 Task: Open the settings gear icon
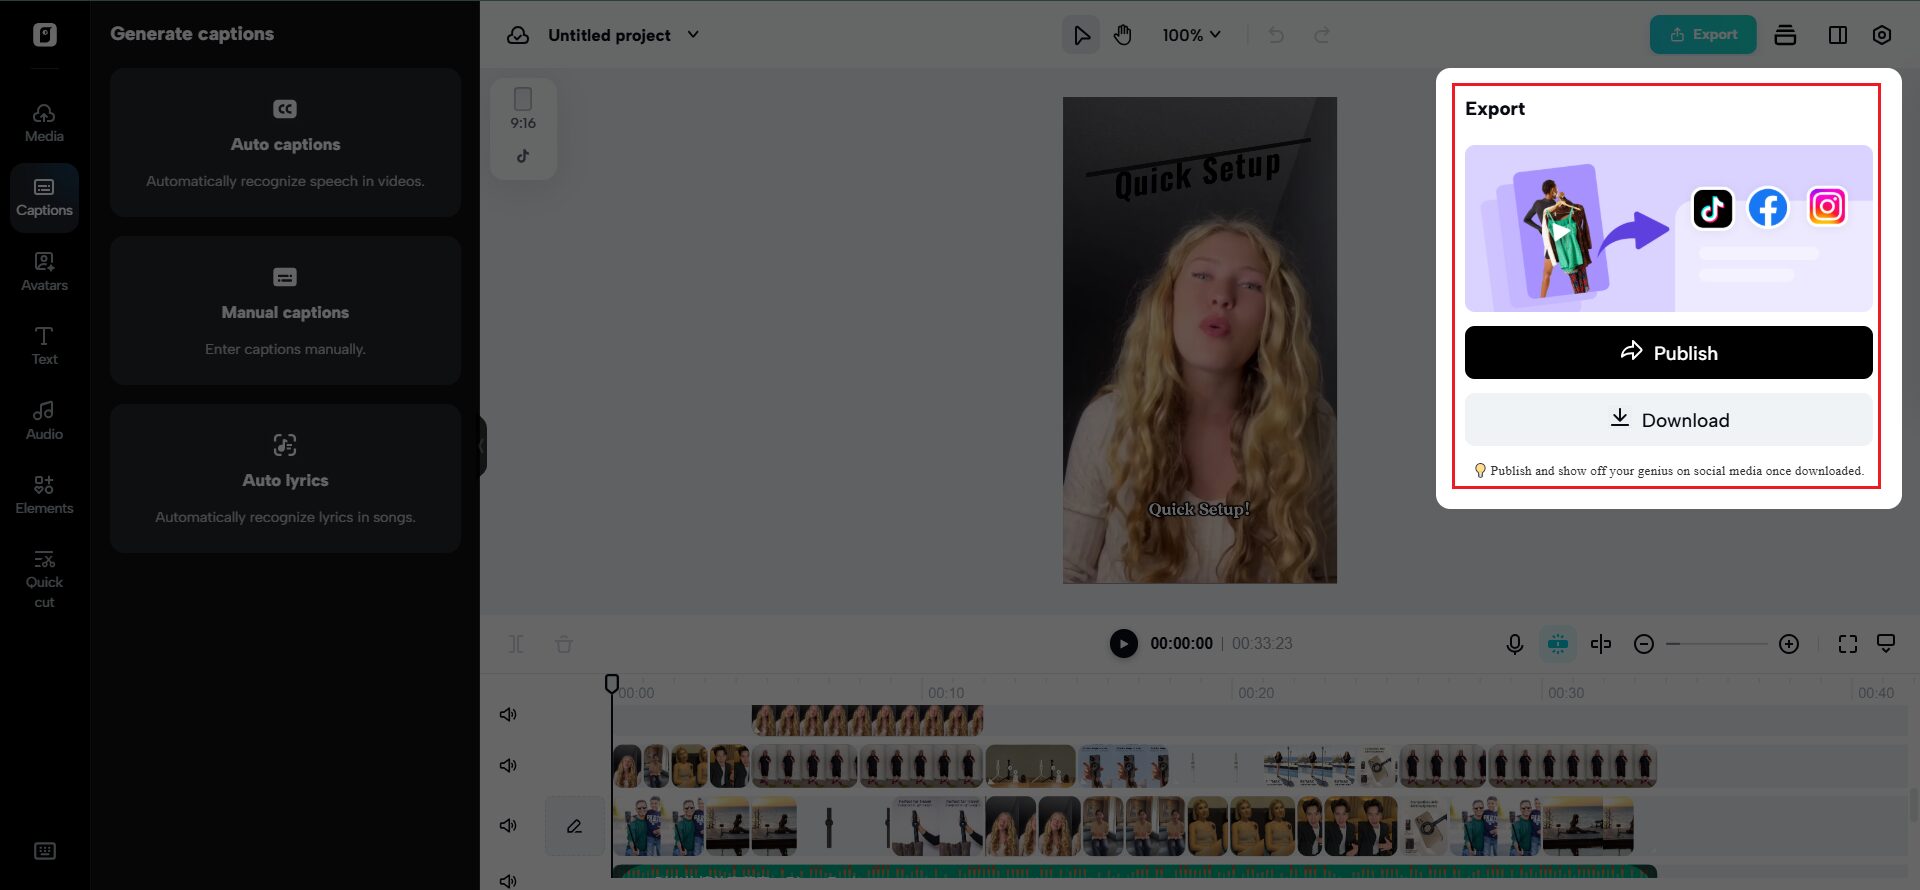point(1881,35)
